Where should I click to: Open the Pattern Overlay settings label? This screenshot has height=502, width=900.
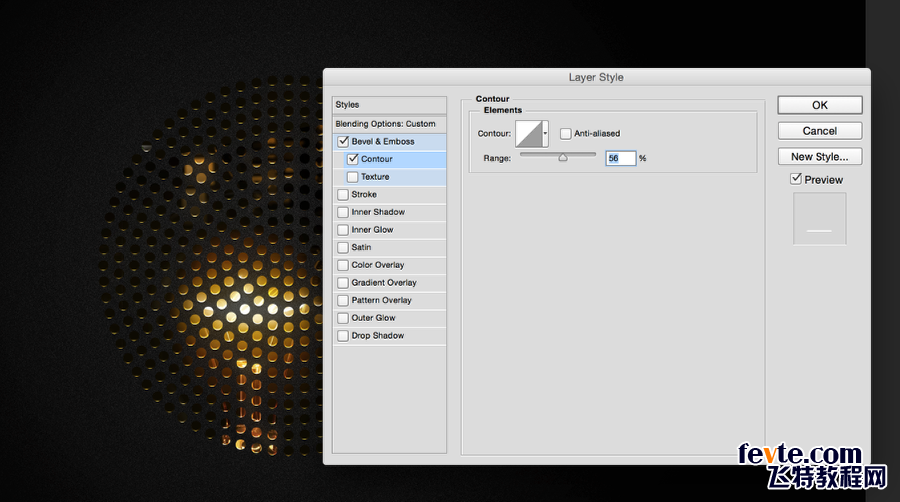(381, 301)
